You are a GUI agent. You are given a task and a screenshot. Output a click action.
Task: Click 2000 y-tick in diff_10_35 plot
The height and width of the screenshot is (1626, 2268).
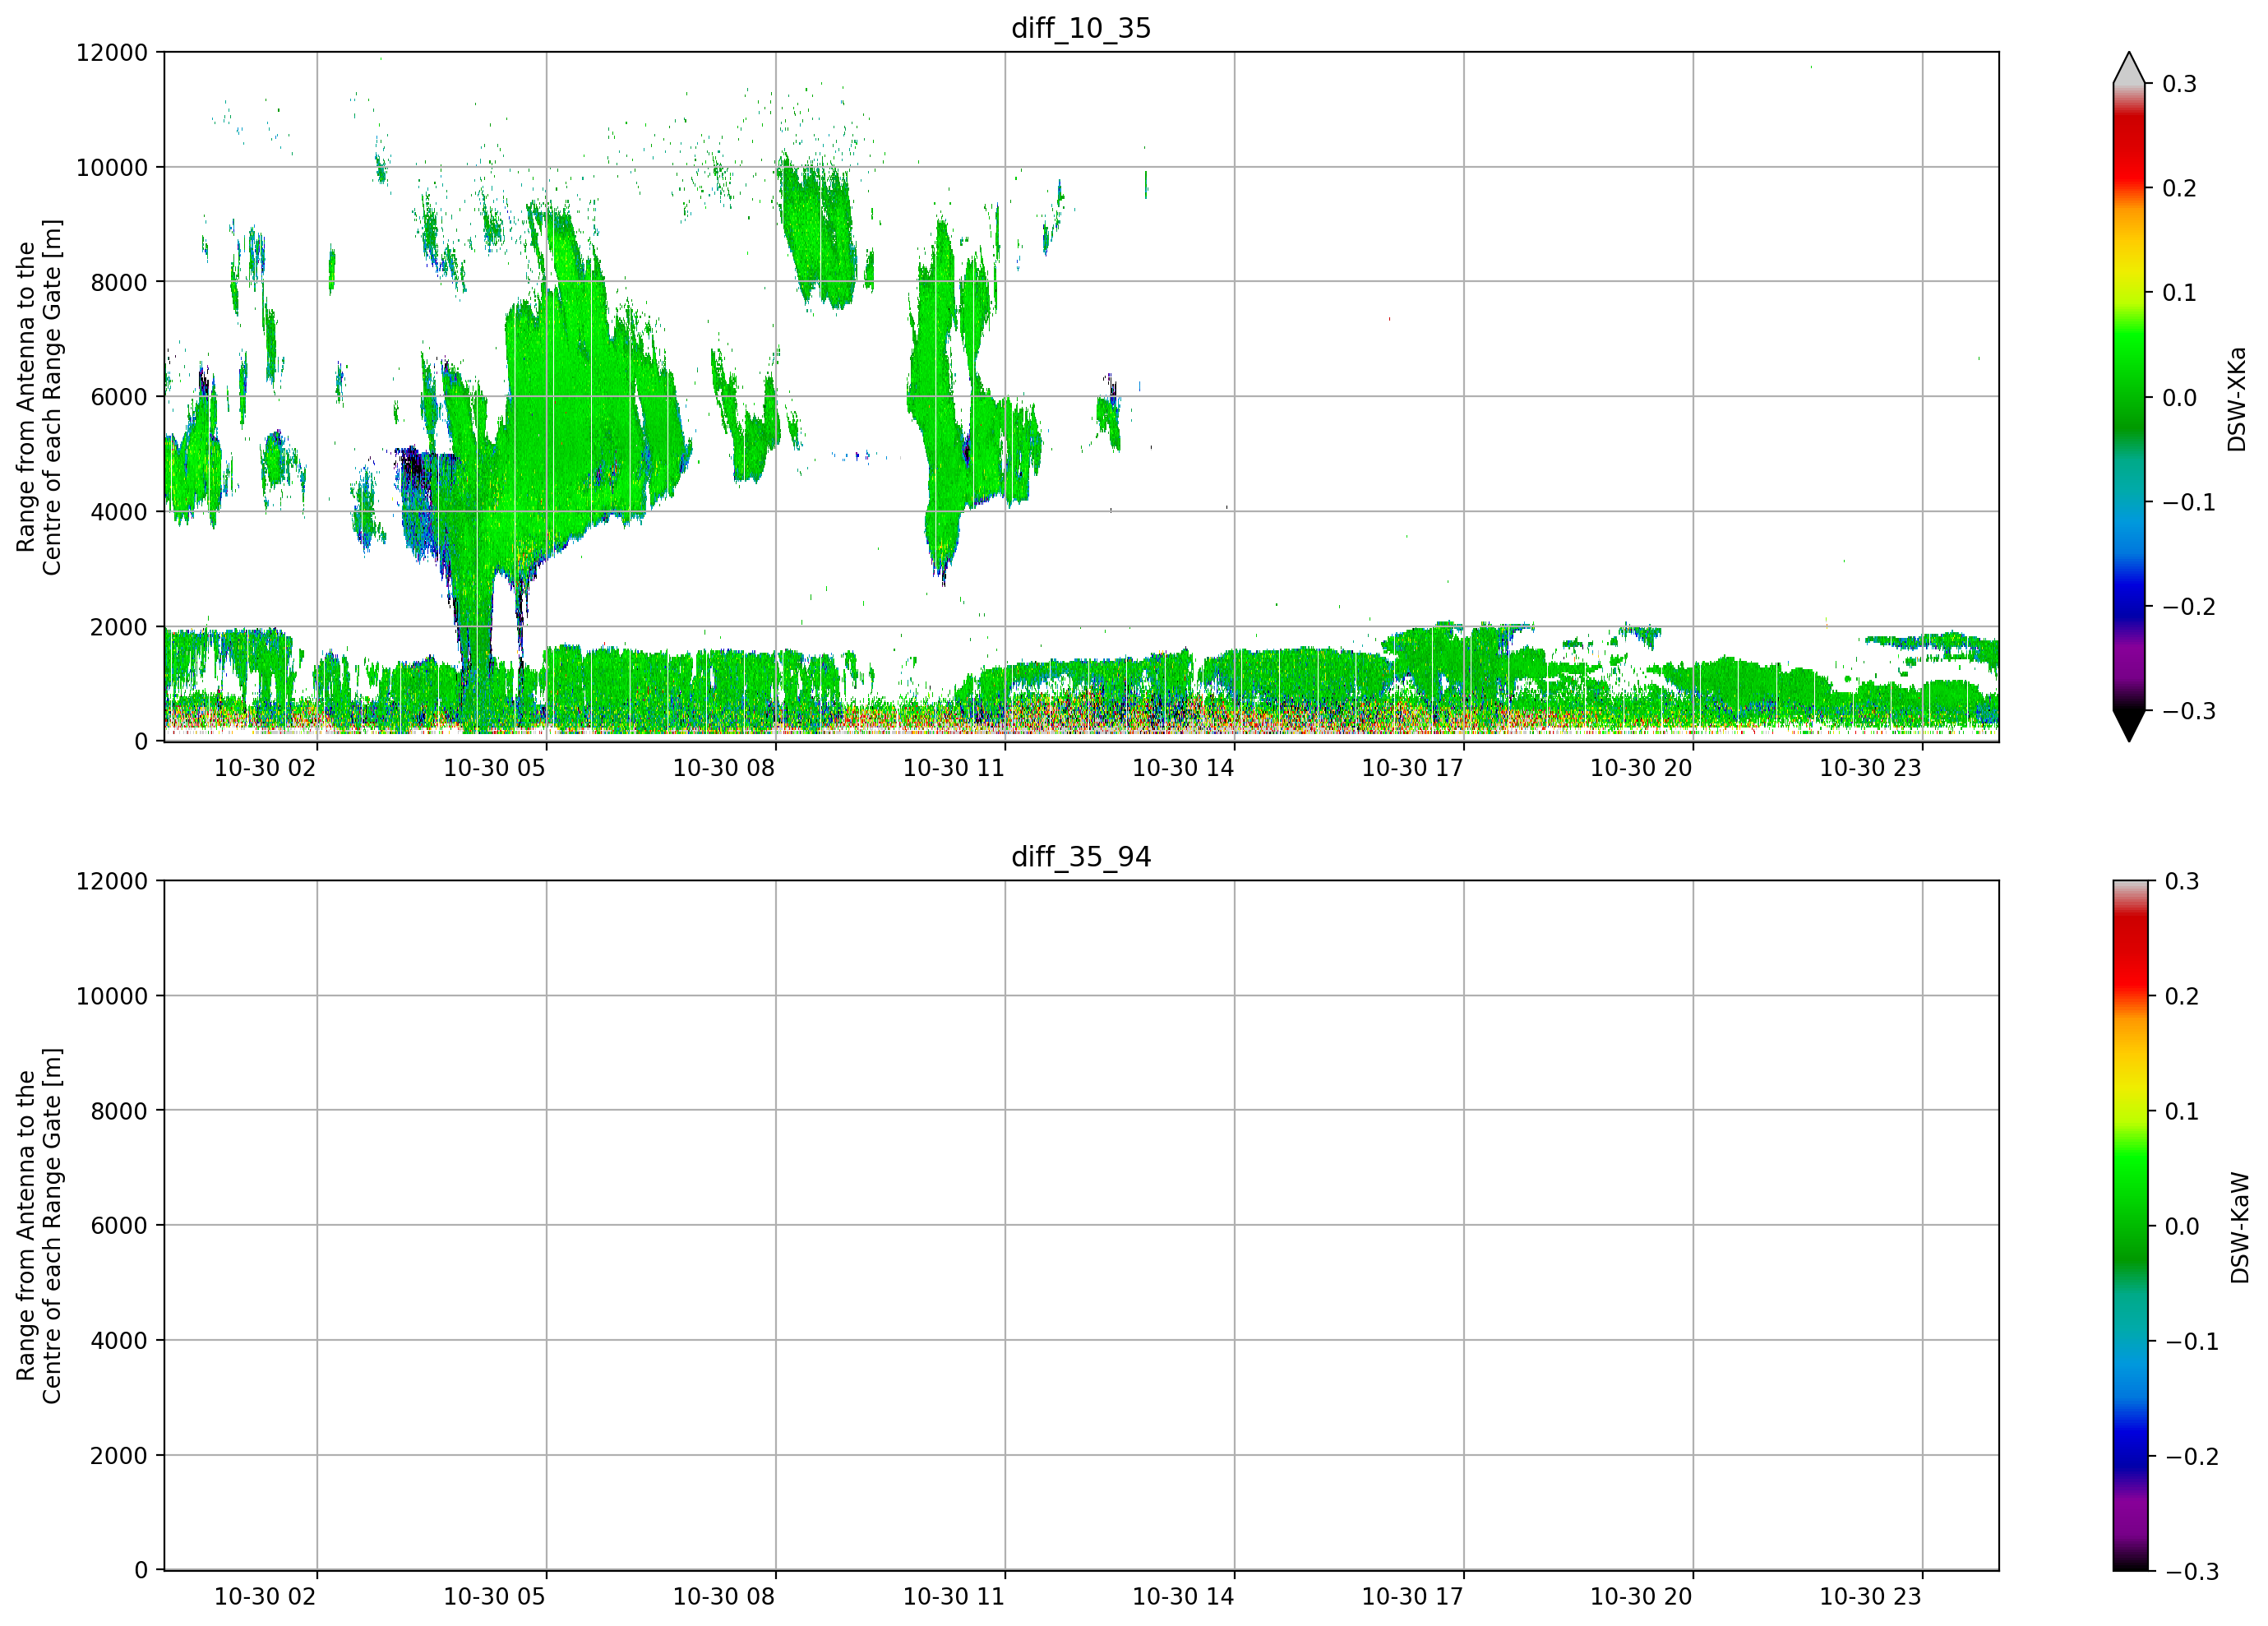pos(119,627)
